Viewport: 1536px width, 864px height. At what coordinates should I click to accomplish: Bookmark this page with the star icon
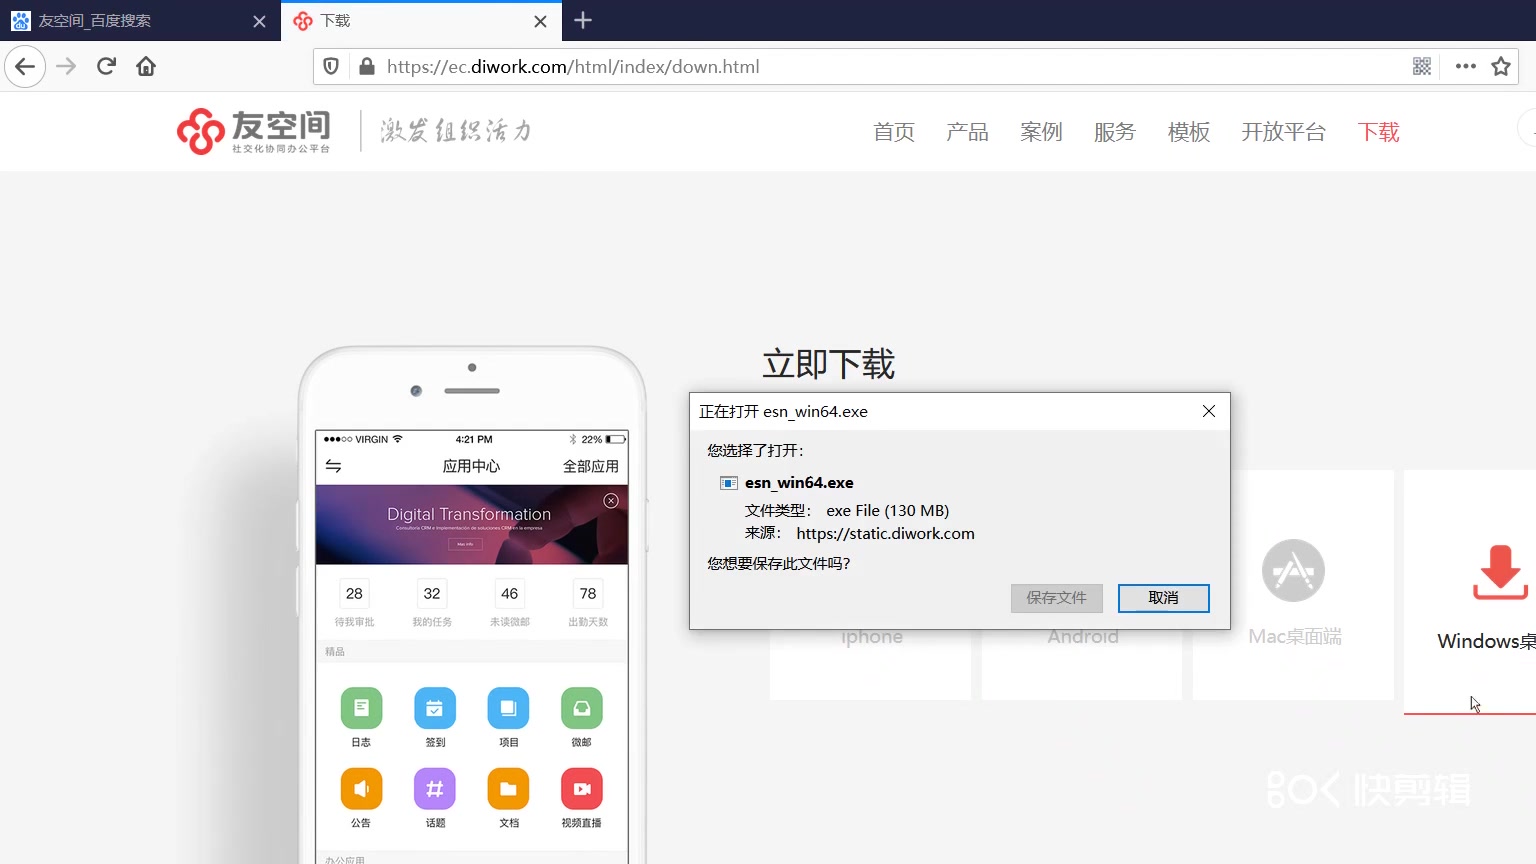click(x=1501, y=67)
